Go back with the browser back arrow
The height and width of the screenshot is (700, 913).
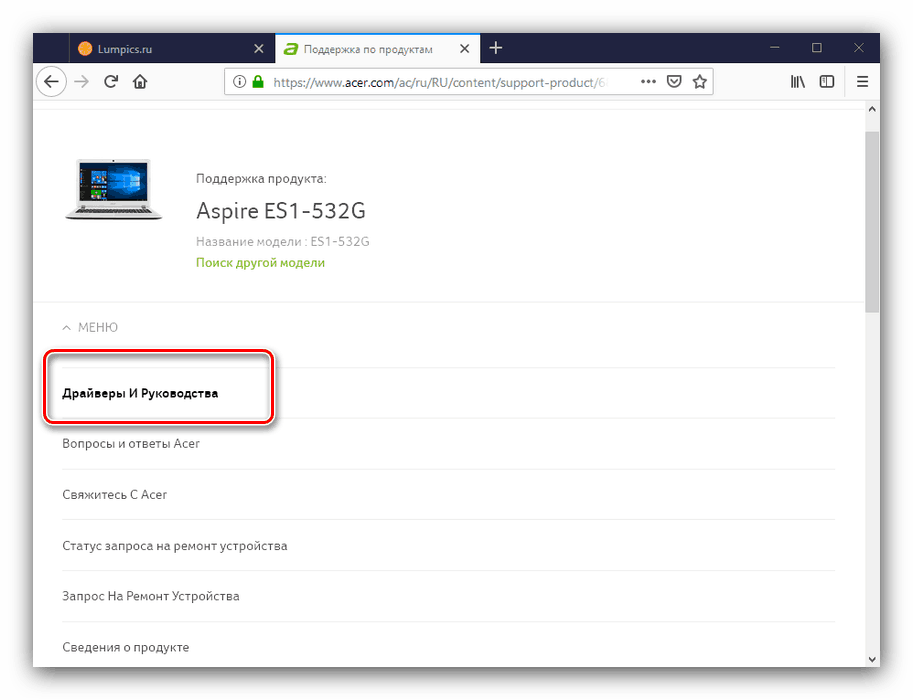[x=51, y=82]
